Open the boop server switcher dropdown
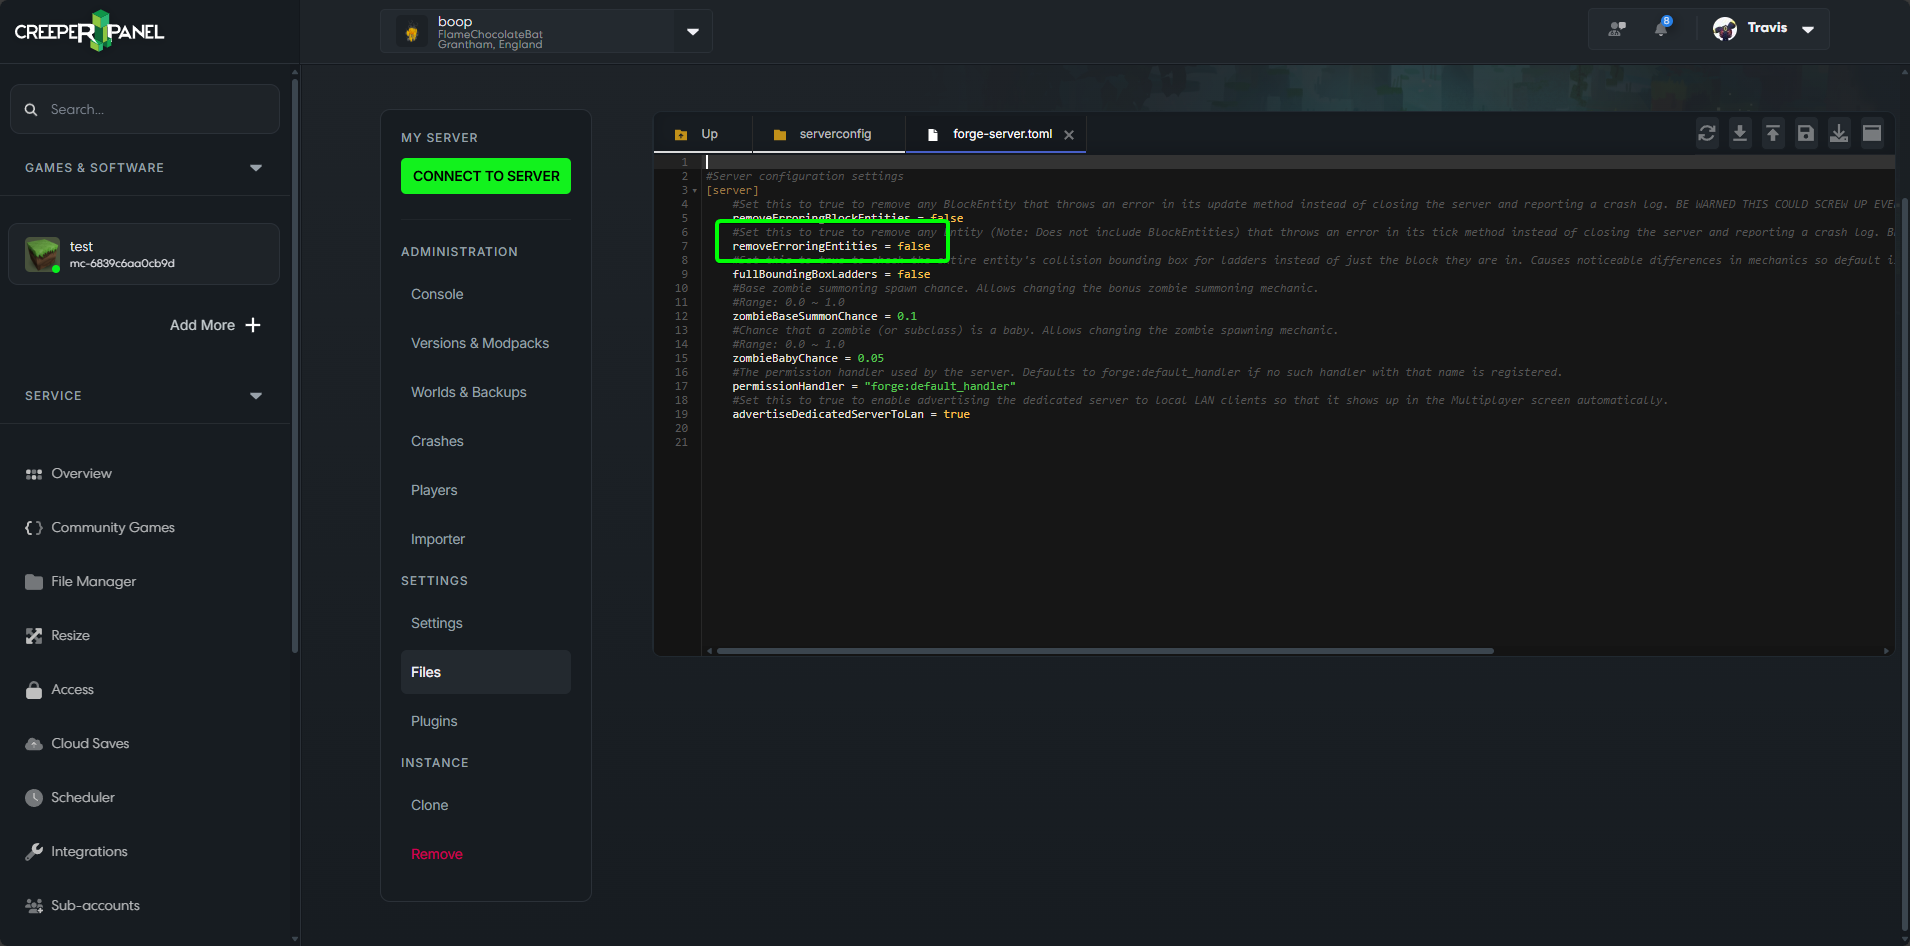Image resolution: width=1910 pixels, height=946 pixels. click(692, 30)
